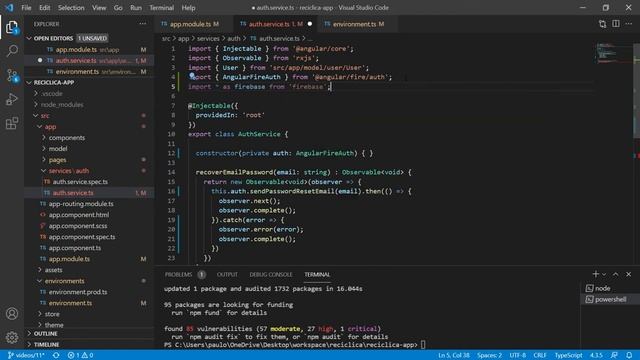Image resolution: width=640 pixels, height=360 pixels.
Task: Switch to Debug Console panel tab
Action: 271,274
